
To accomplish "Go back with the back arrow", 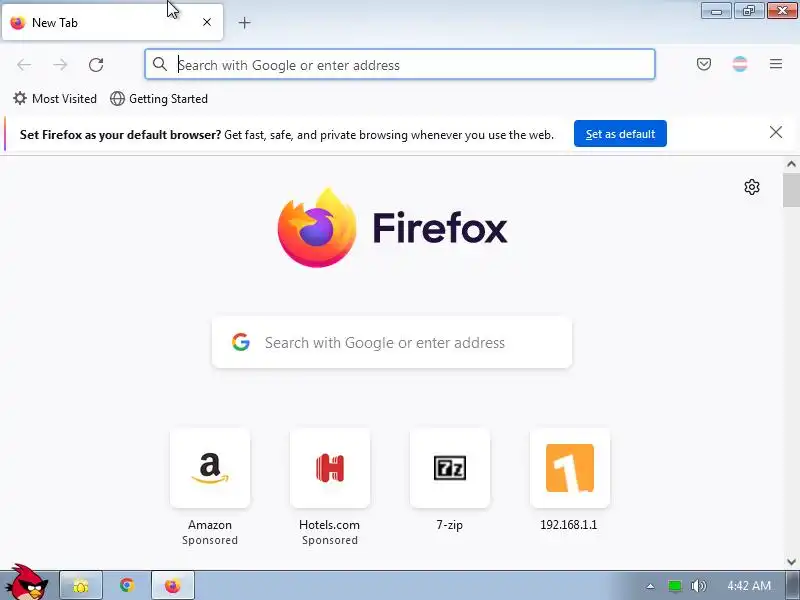I will [24, 65].
